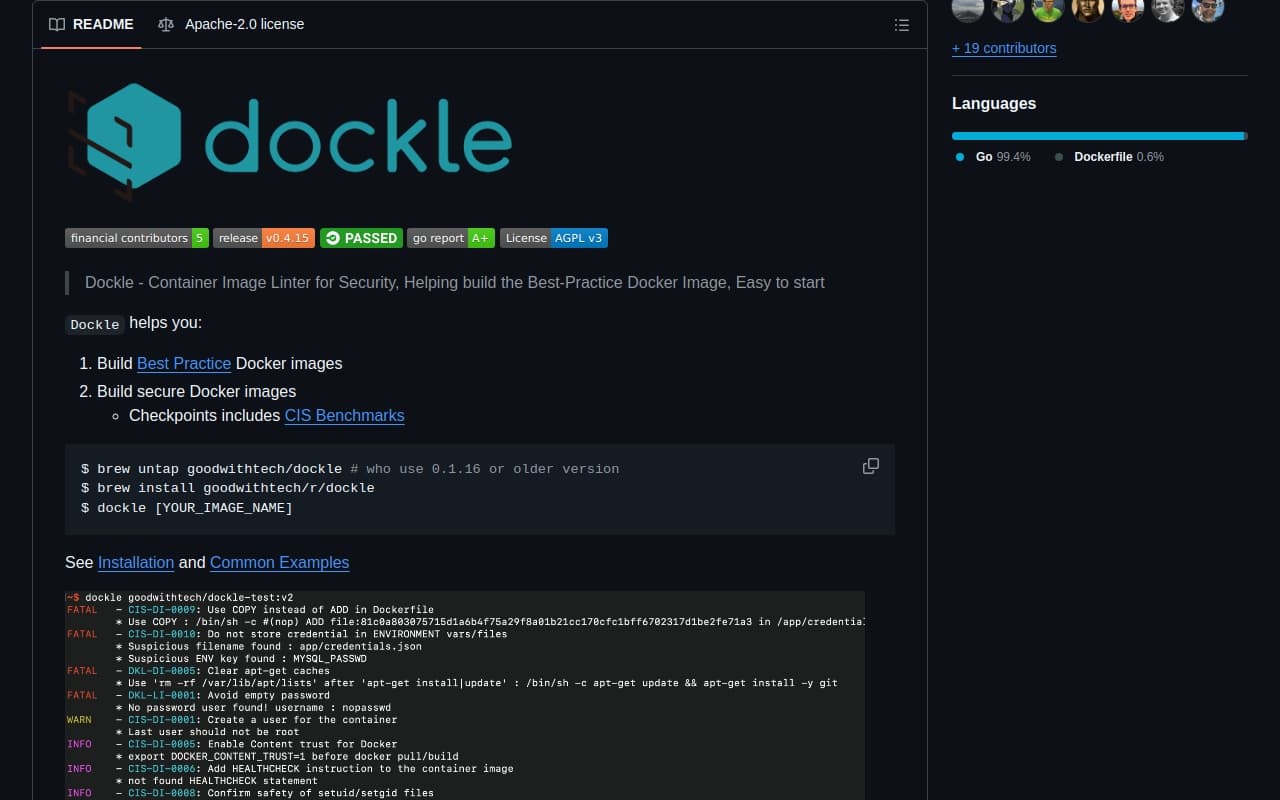Click the CircleCI PASSED badge
1280x800 pixels.
pyautogui.click(x=361, y=238)
